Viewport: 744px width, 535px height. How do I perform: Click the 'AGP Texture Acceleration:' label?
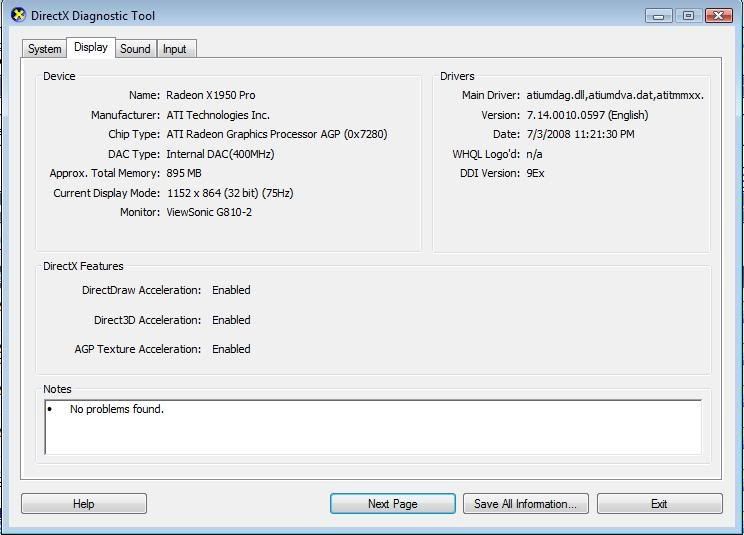pyautogui.click(x=138, y=349)
